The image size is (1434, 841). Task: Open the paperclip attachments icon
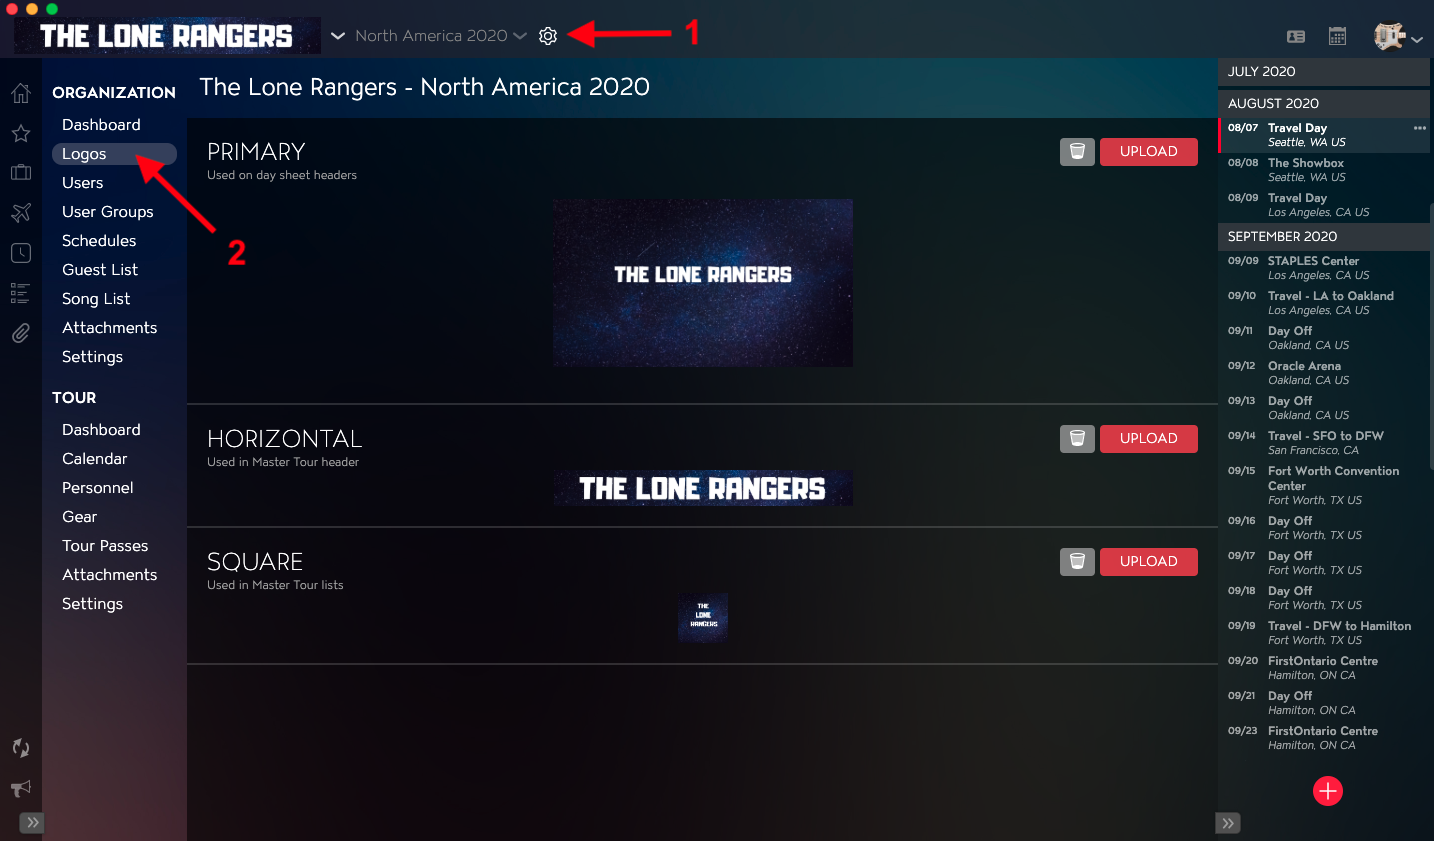[21, 333]
